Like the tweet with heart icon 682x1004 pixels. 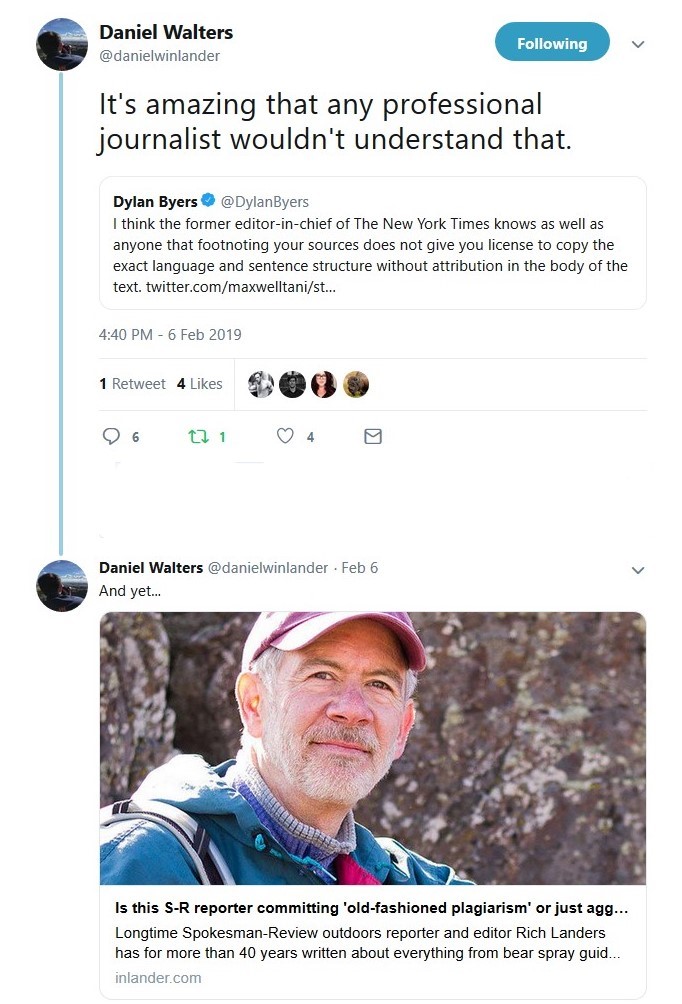tap(285, 436)
